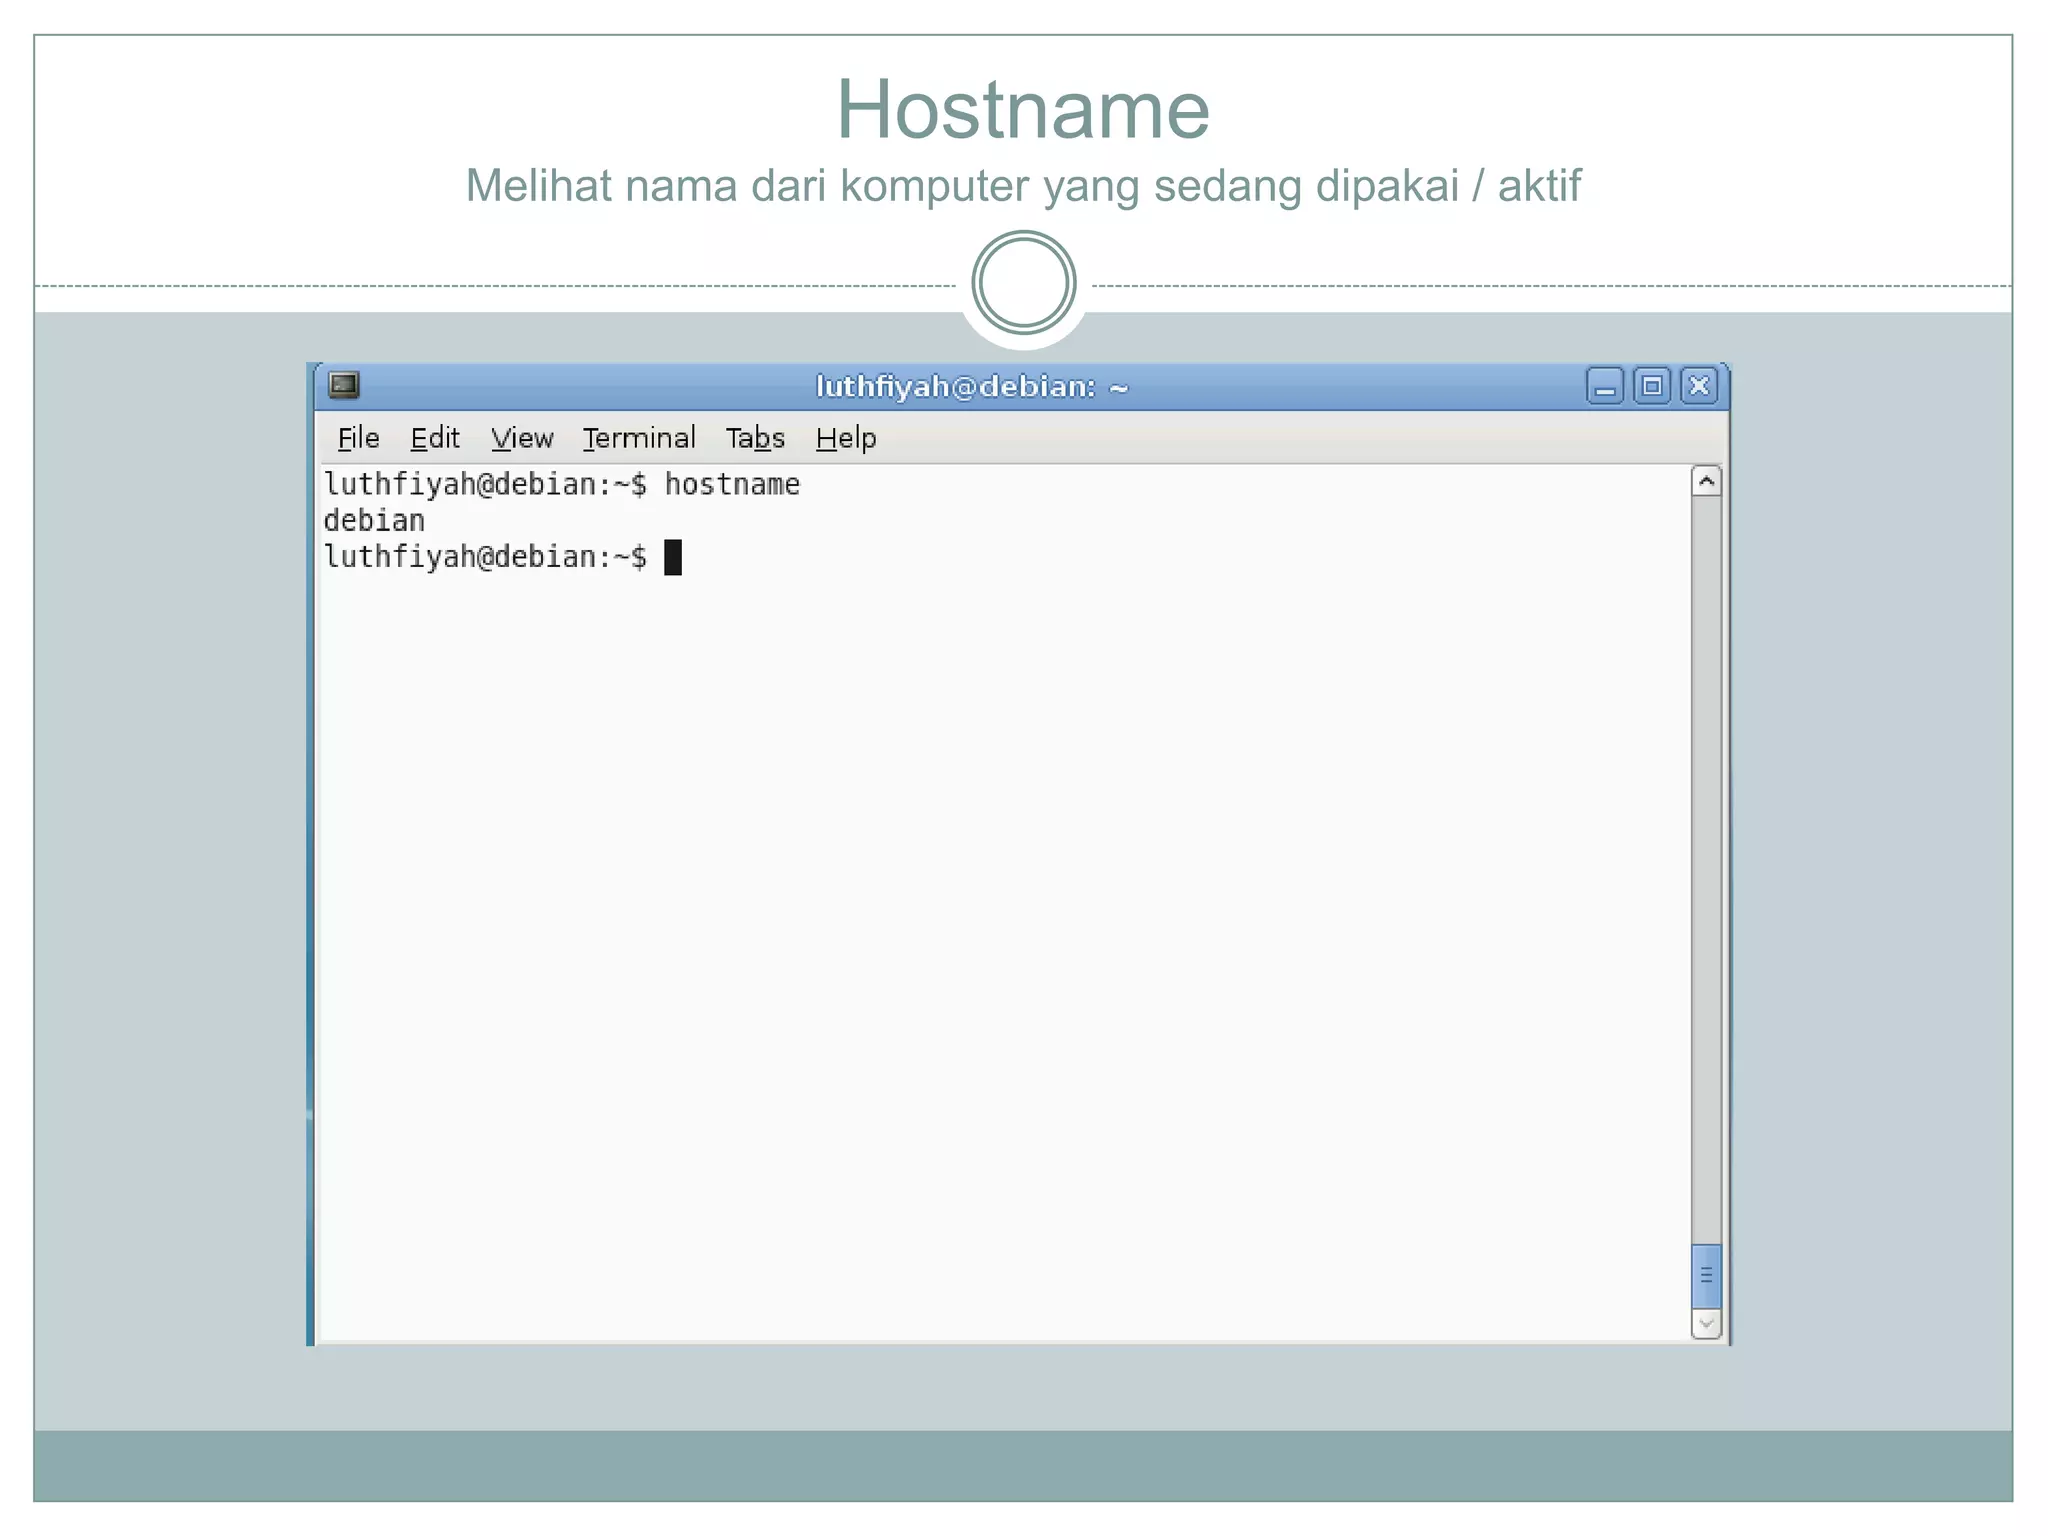Screen dimensions: 2048x1536
Task: Click the terminal window icon in title bar
Action: 344,385
